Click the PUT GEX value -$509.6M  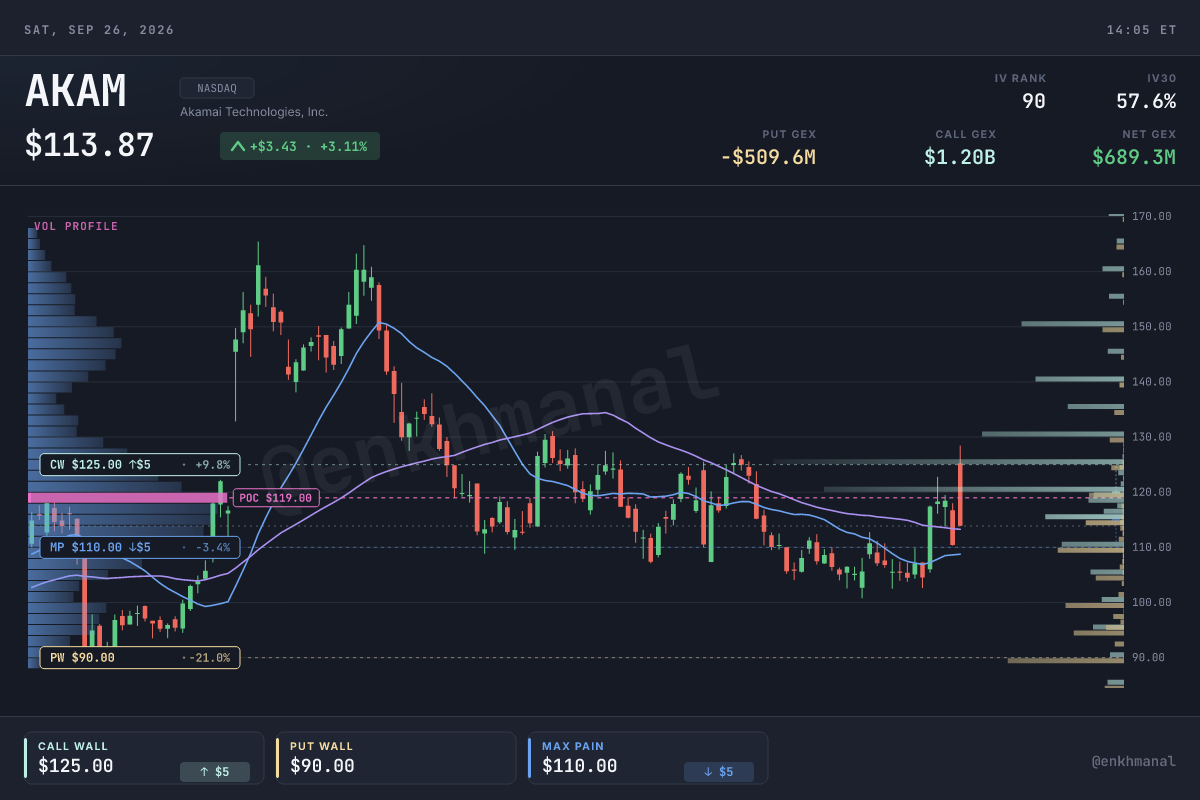click(x=768, y=157)
